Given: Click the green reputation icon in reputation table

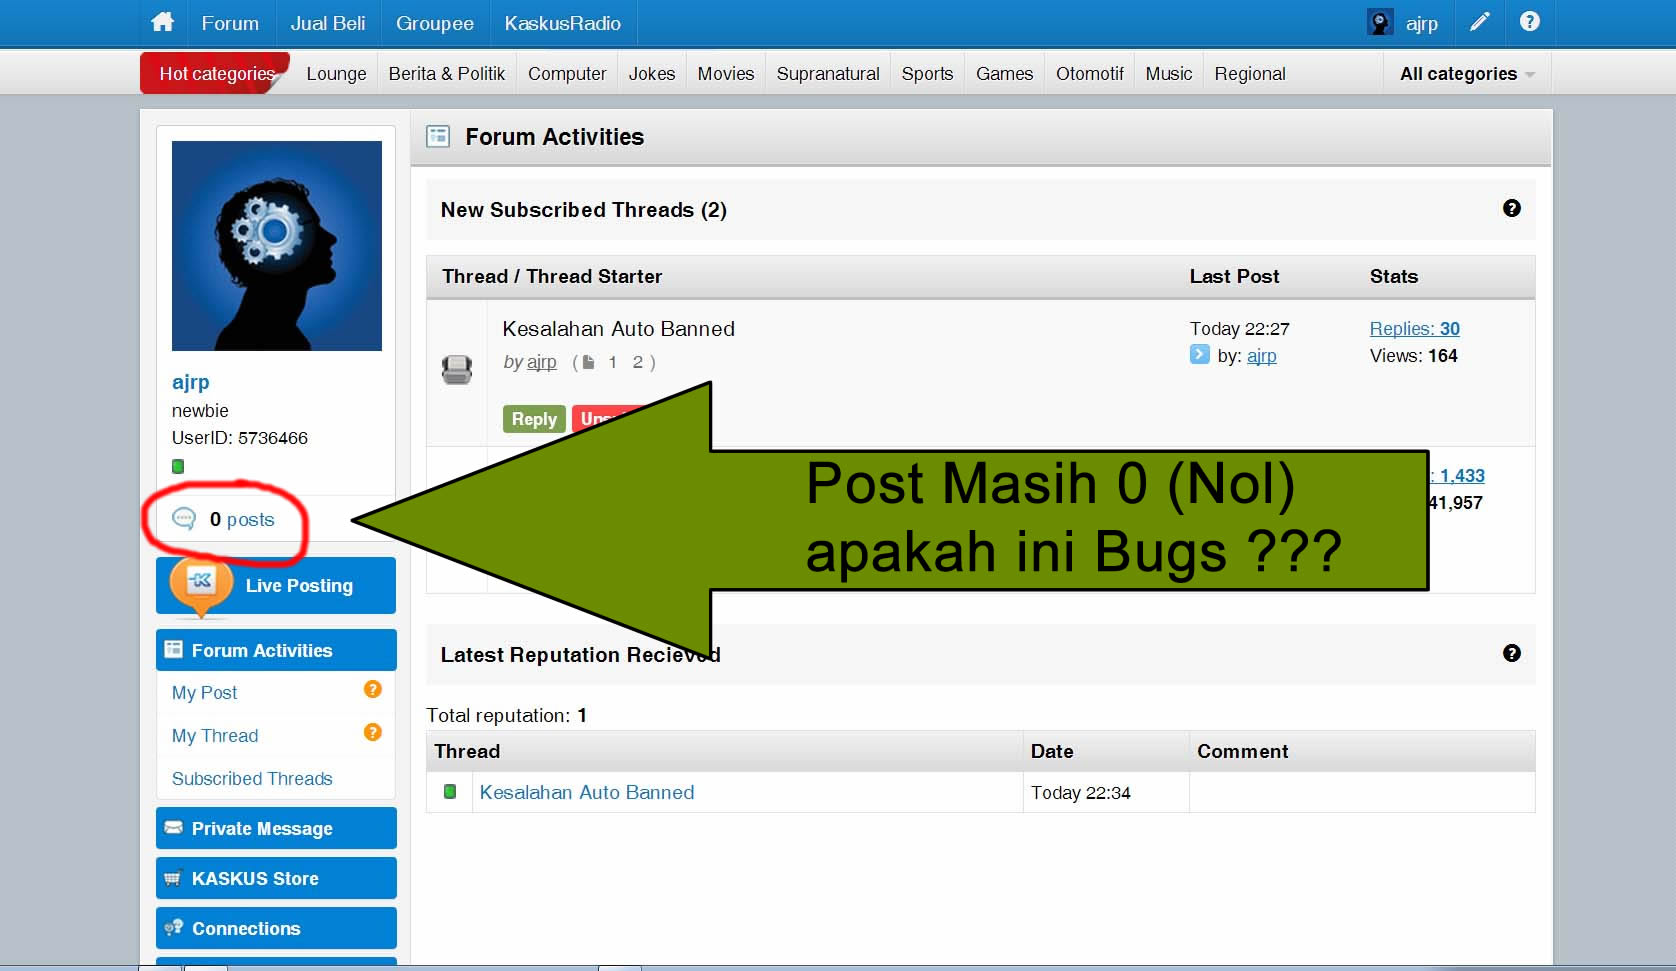Looking at the screenshot, I should point(450,792).
